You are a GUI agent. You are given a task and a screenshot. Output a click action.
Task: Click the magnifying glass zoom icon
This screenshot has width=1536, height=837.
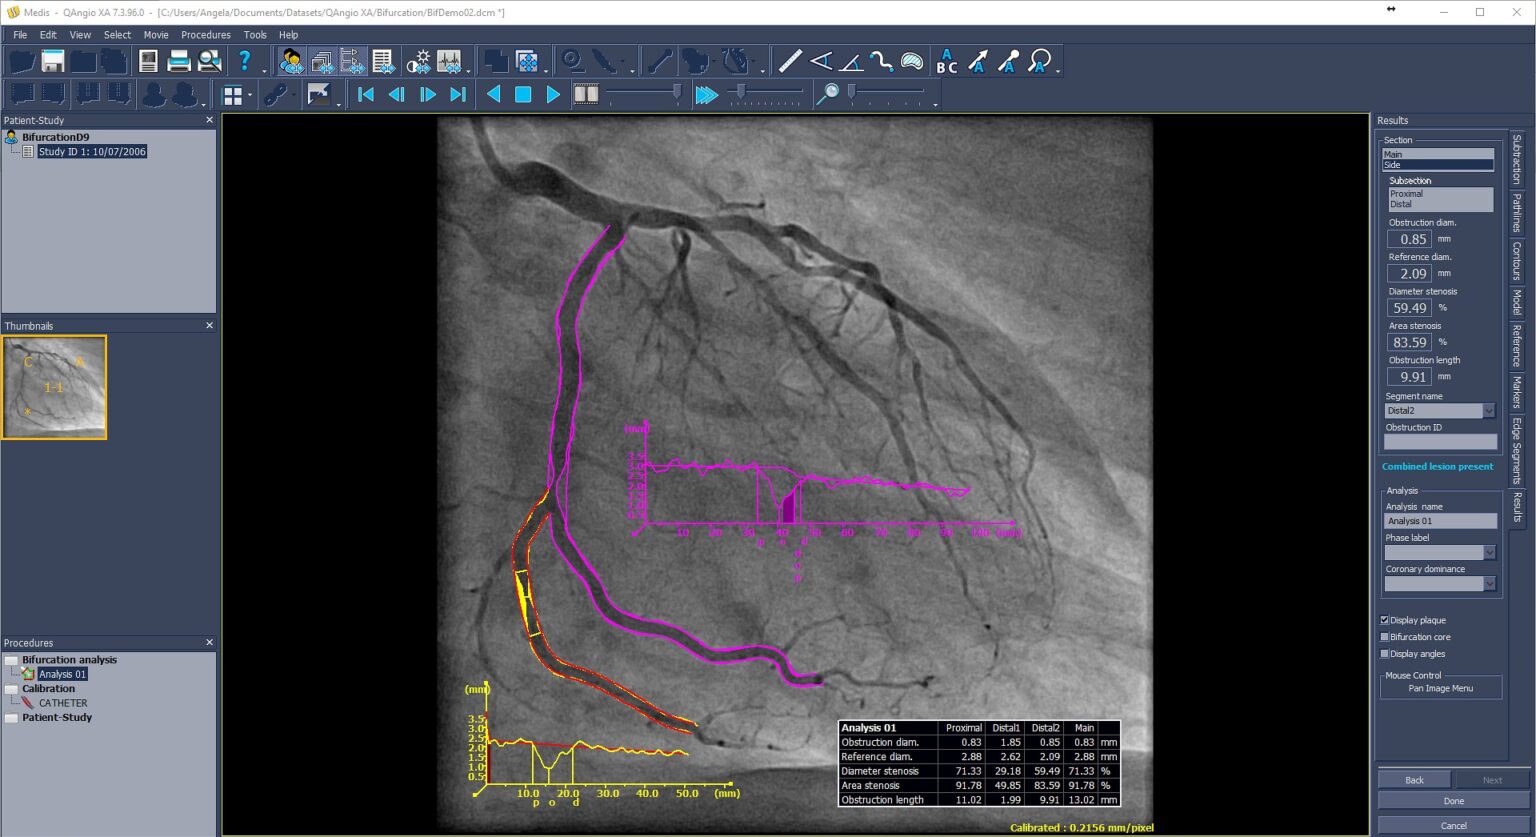click(828, 95)
